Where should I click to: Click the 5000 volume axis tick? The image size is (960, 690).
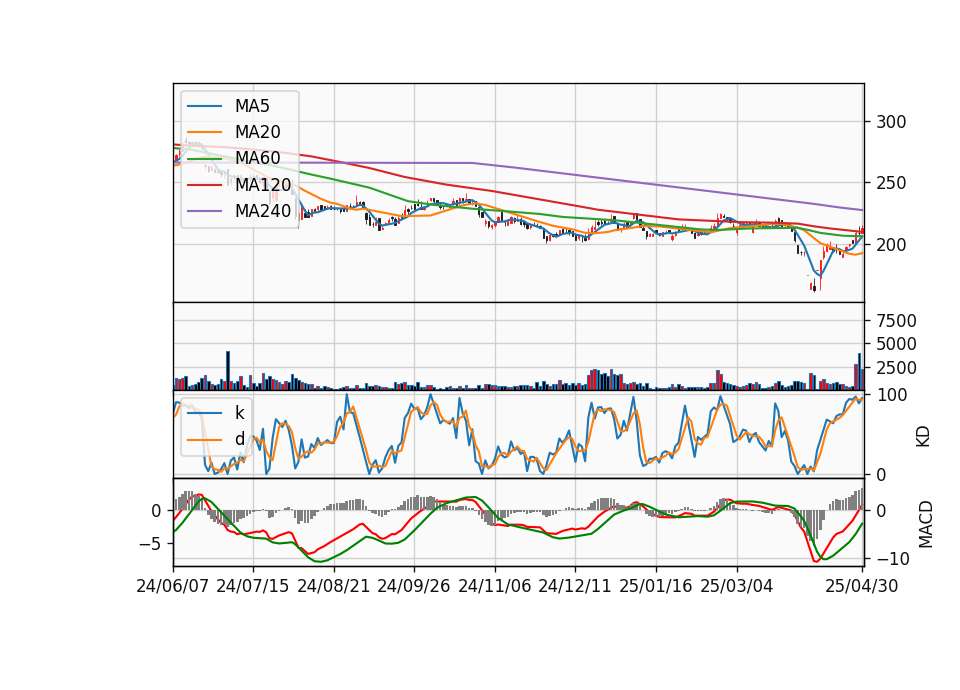pyautogui.click(x=896, y=344)
